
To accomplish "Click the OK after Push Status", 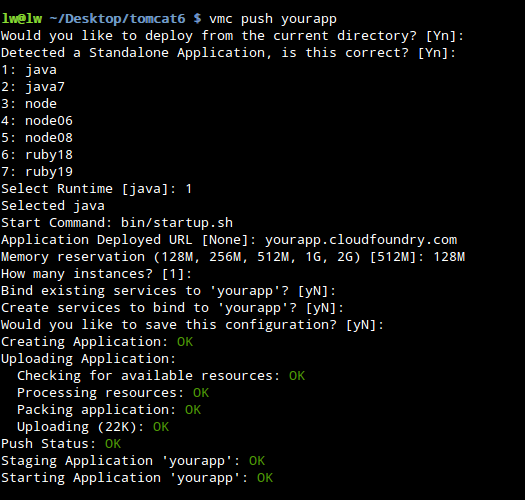I will [113, 444].
